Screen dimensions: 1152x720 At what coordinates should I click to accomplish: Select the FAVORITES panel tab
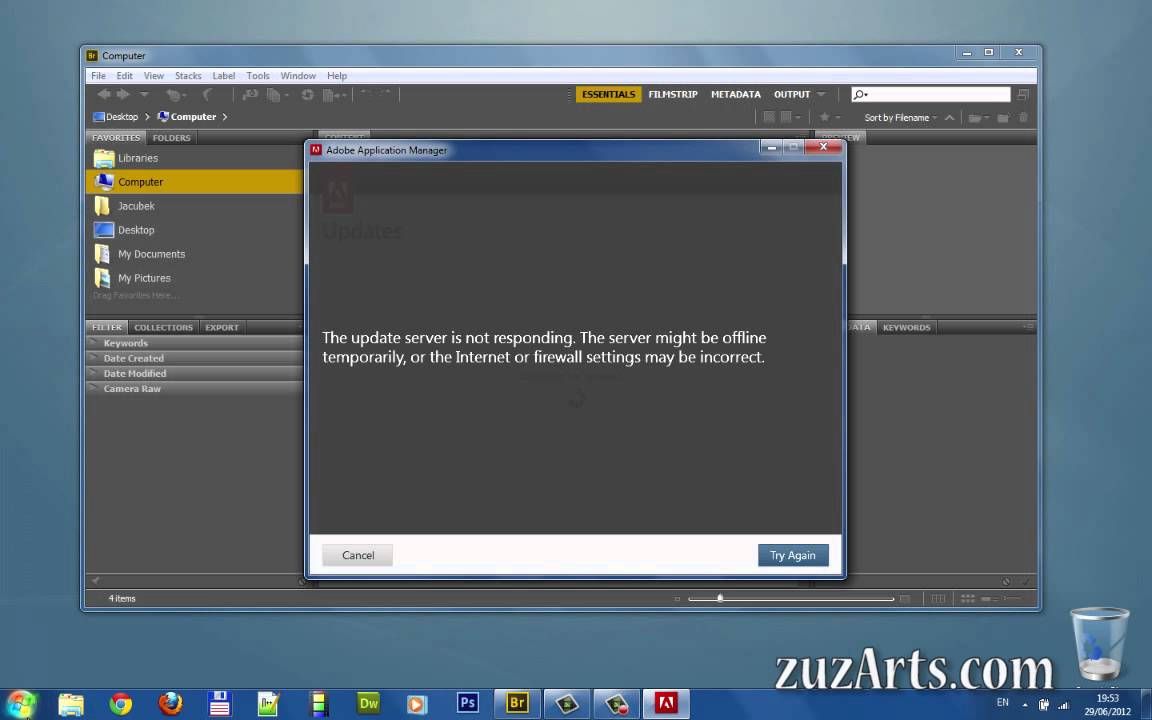click(116, 137)
